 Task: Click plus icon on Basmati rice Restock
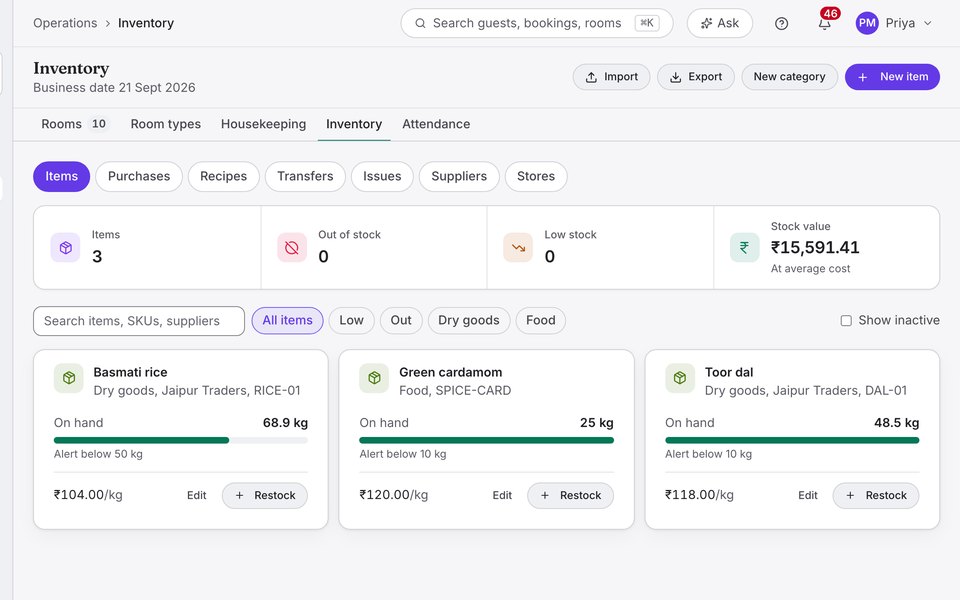pyautogui.click(x=239, y=495)
